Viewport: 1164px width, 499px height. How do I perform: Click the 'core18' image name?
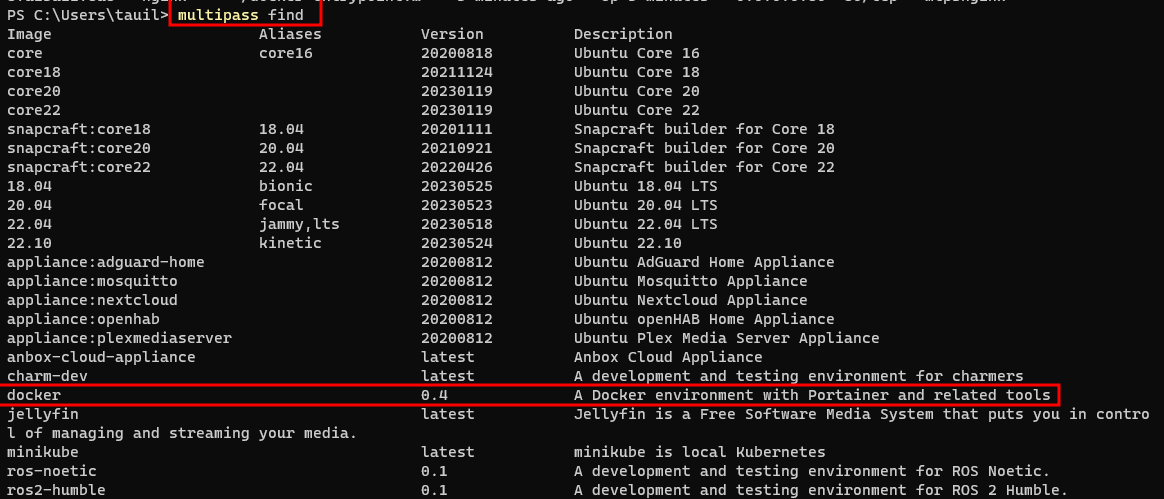click(x=33, y=72)
